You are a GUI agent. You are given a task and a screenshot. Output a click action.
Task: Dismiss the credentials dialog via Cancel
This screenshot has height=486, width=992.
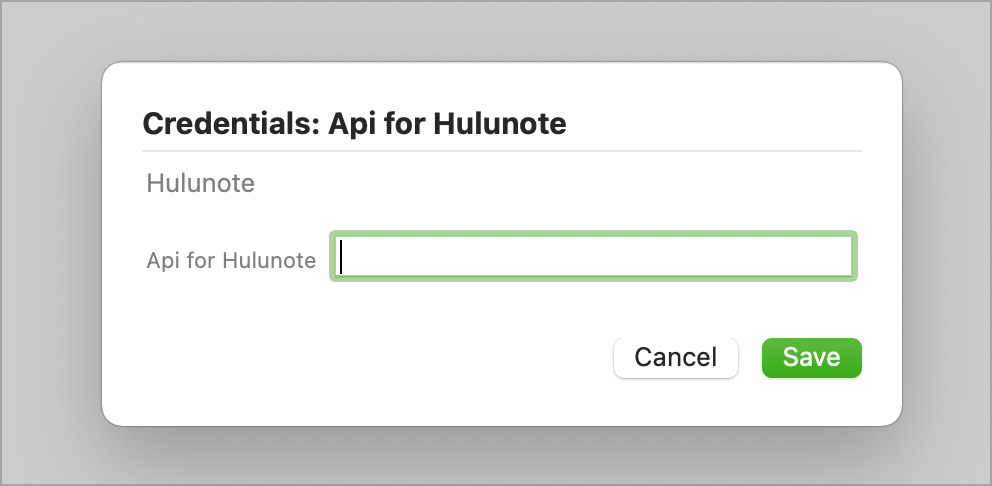[x=675, y=357]
